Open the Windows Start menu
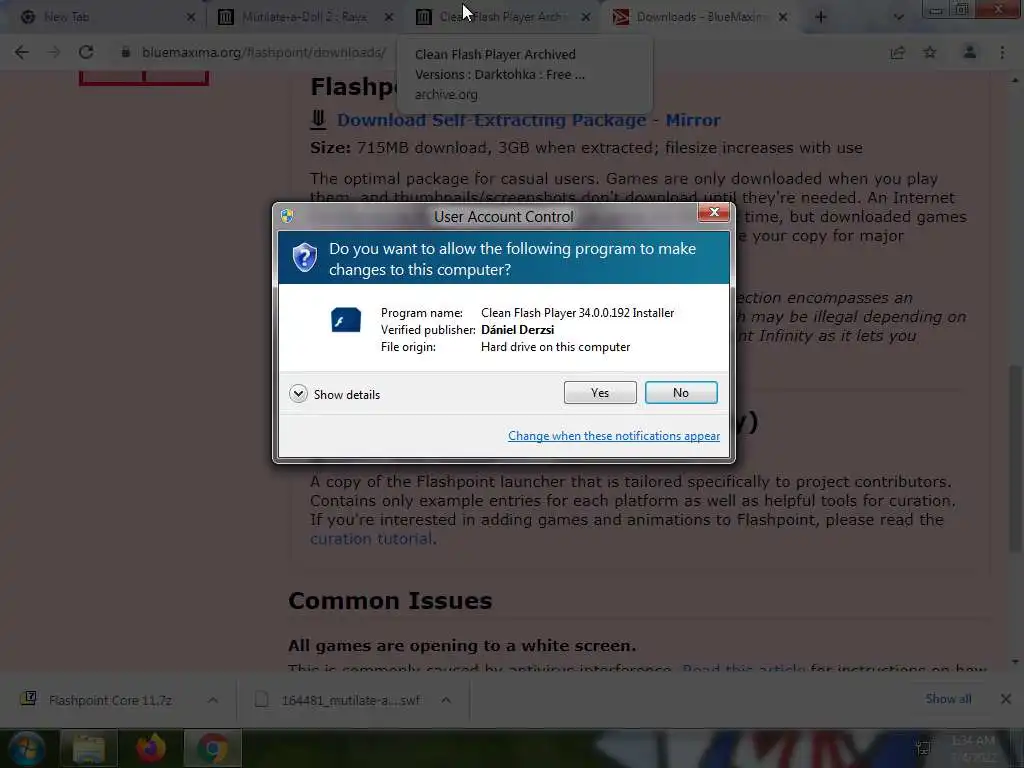This screenshot has height=768, width=1024. click(x=27, y=748)
